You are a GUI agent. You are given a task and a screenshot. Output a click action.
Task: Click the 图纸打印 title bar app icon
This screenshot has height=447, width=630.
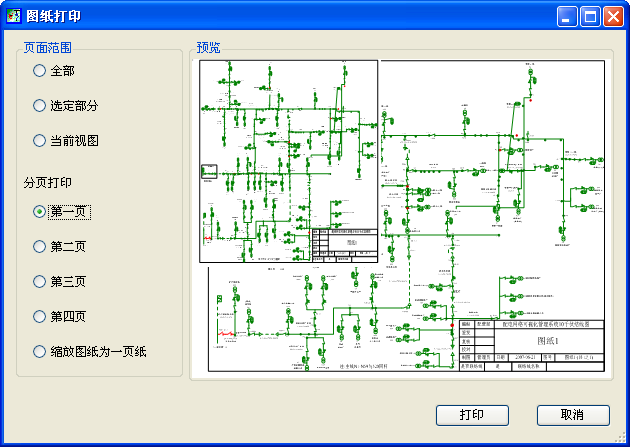14,16
